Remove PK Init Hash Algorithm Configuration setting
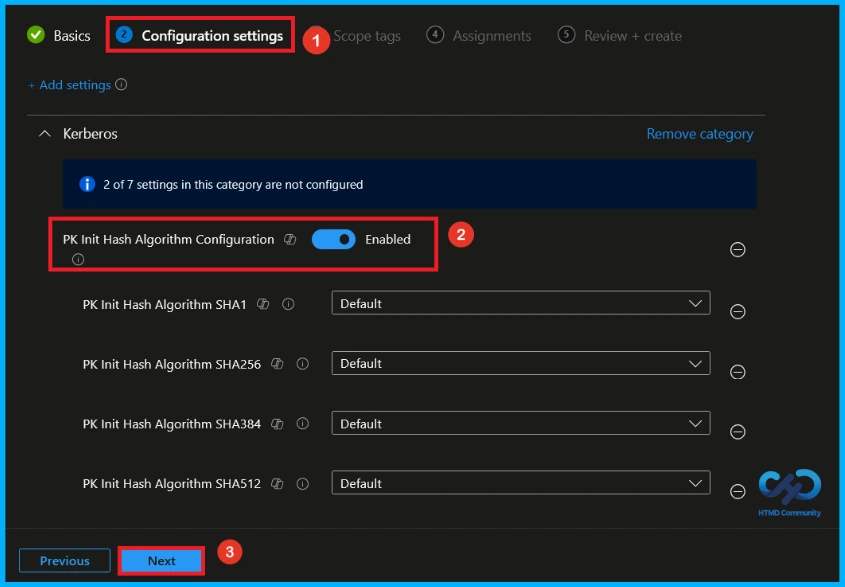This screenshot has width=845, height=587. (x=737, y=250)
